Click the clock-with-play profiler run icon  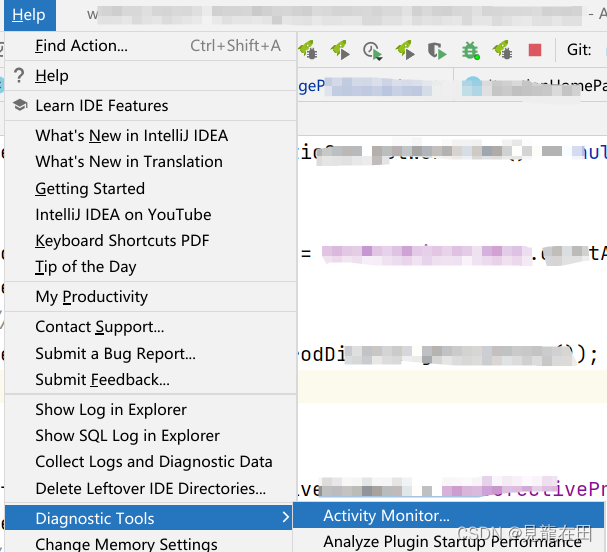point(372,51)
